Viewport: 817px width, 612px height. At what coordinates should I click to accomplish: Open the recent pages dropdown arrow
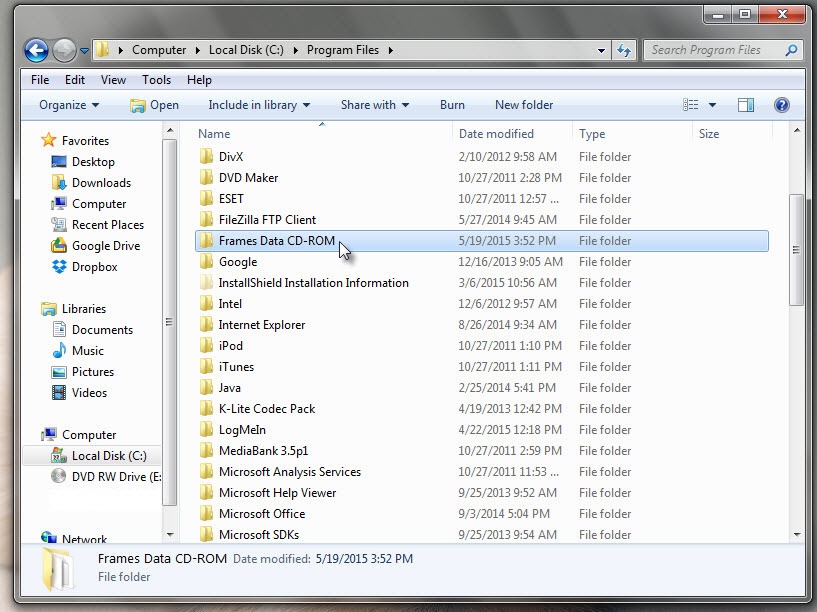(x=84, y=51)
